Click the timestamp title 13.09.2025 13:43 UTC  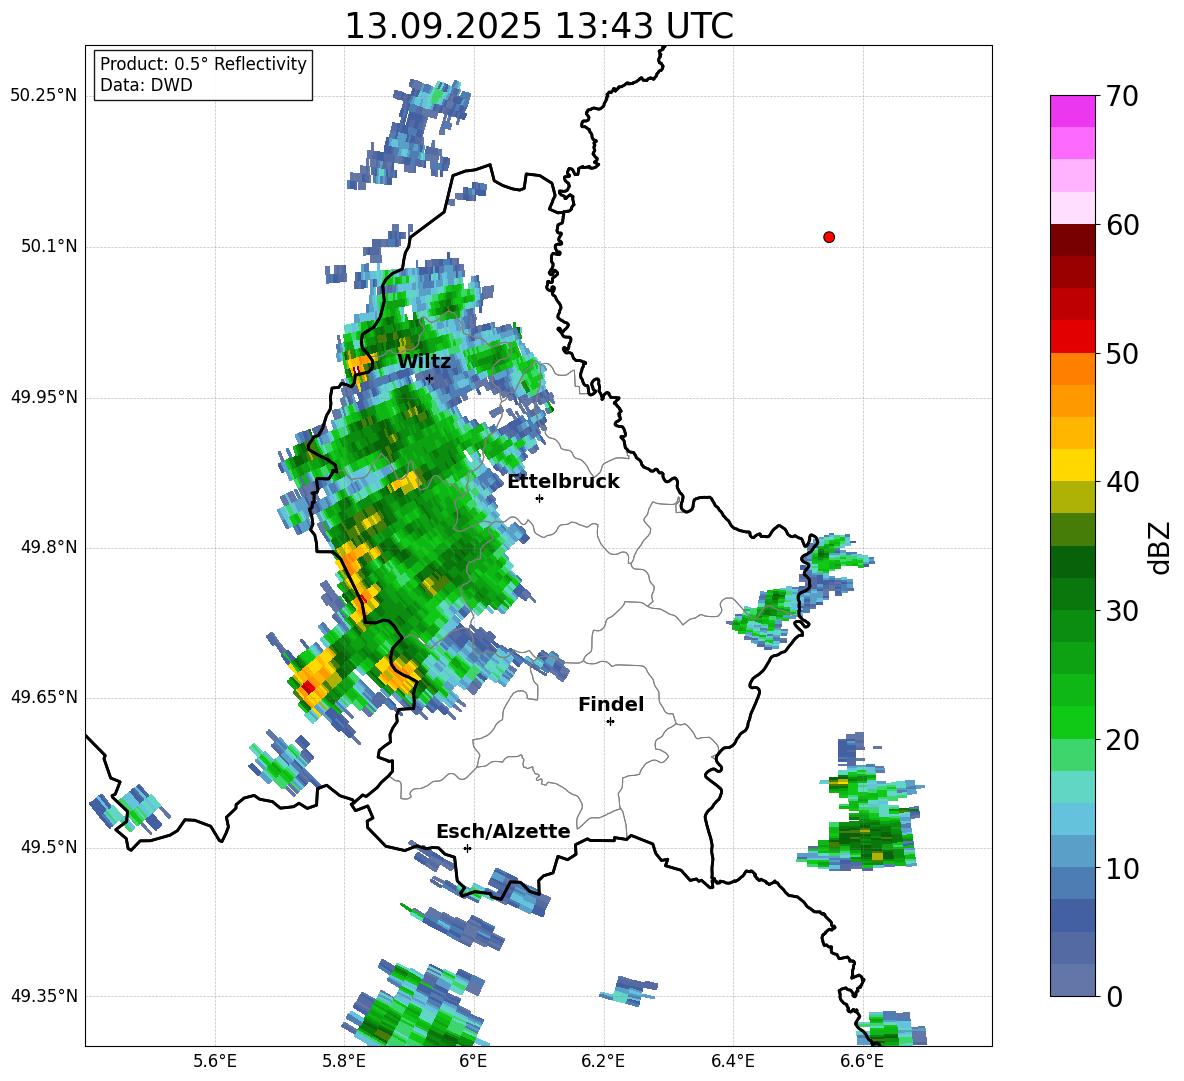point(538,26)
